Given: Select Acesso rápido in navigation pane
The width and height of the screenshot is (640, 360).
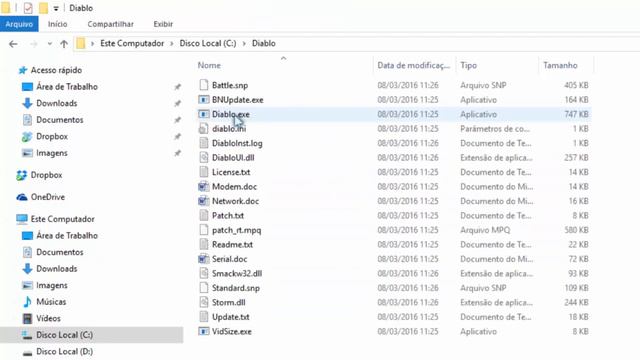Looking at the screenshot, I should coord(56,70).
